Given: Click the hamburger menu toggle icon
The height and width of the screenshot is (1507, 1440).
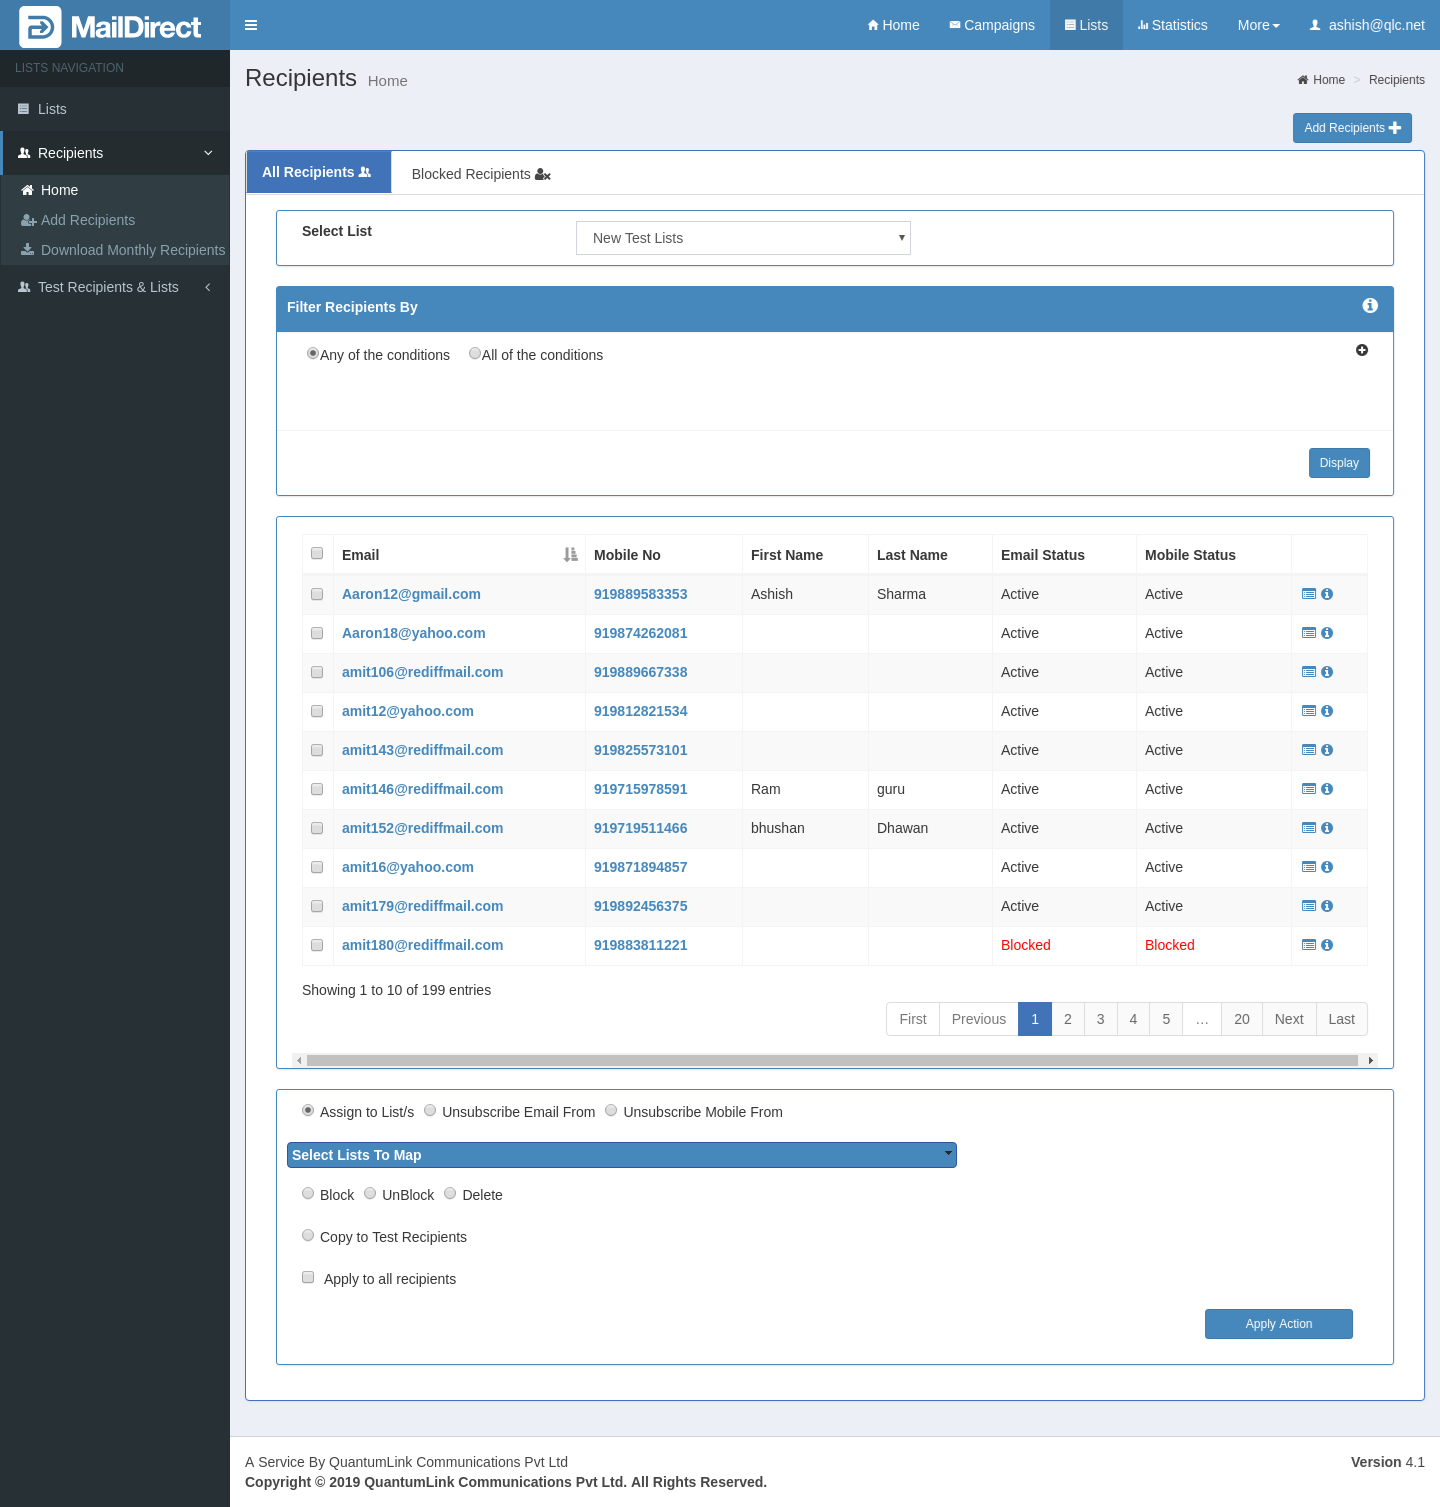Looking at the screenshot, I should pos(251,25).
